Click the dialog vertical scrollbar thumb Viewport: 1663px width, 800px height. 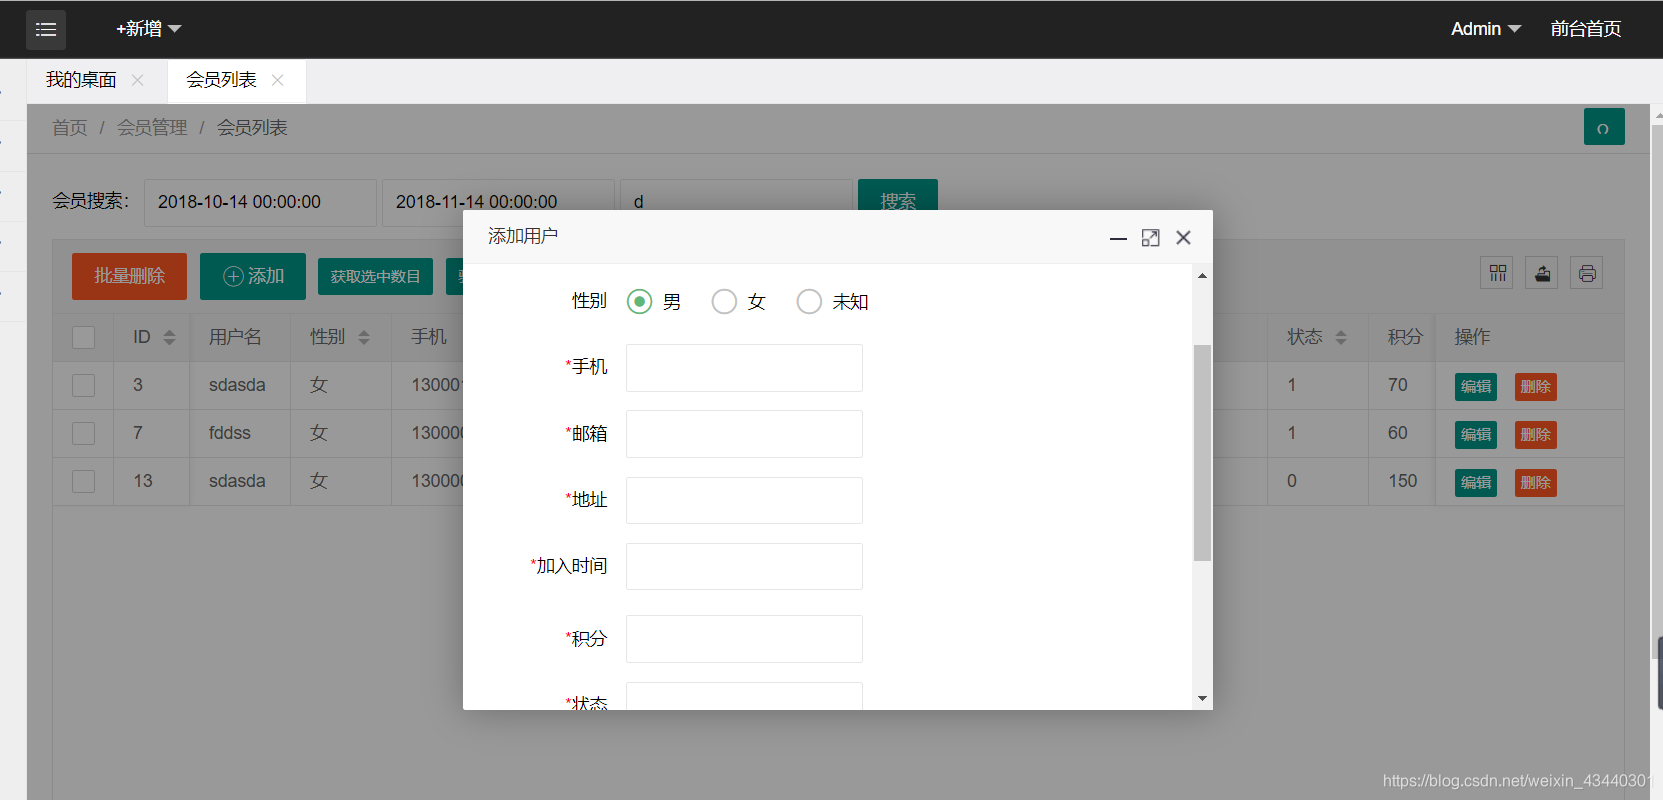click(x=1202, y=453)
